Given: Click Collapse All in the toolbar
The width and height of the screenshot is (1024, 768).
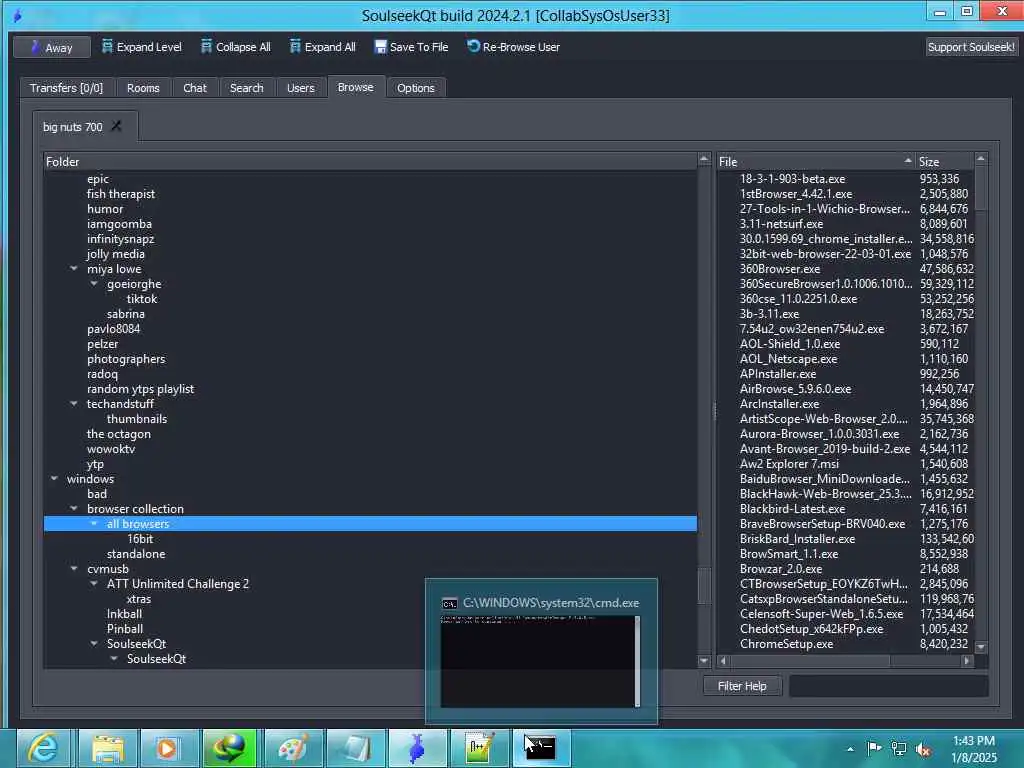Looking at the screenshot, I should pyautogui.click(x=236, y=47).
